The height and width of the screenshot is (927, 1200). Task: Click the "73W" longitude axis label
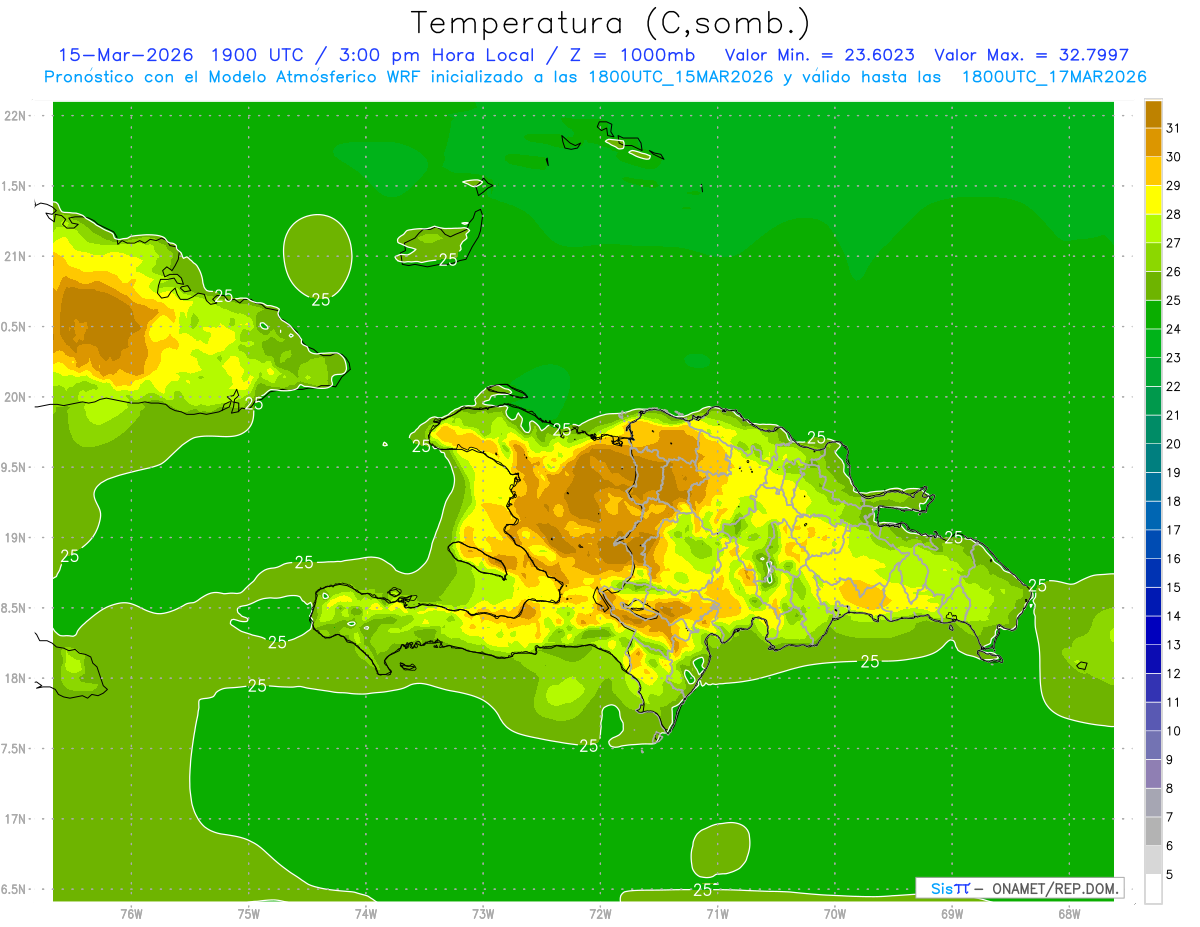click(x=483, y=913)
